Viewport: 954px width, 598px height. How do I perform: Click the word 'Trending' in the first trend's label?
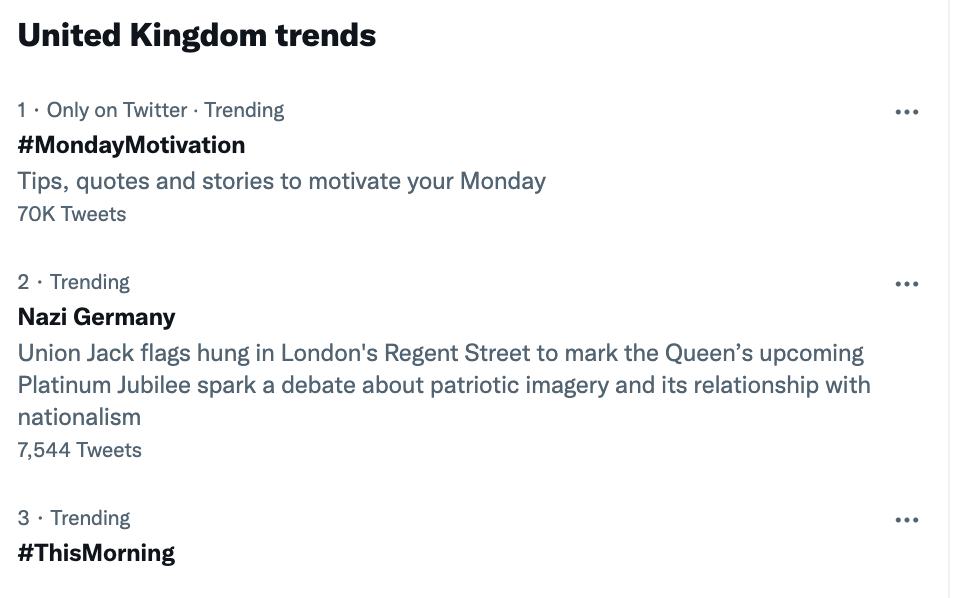pyautogui.click(x=244, y=110)
